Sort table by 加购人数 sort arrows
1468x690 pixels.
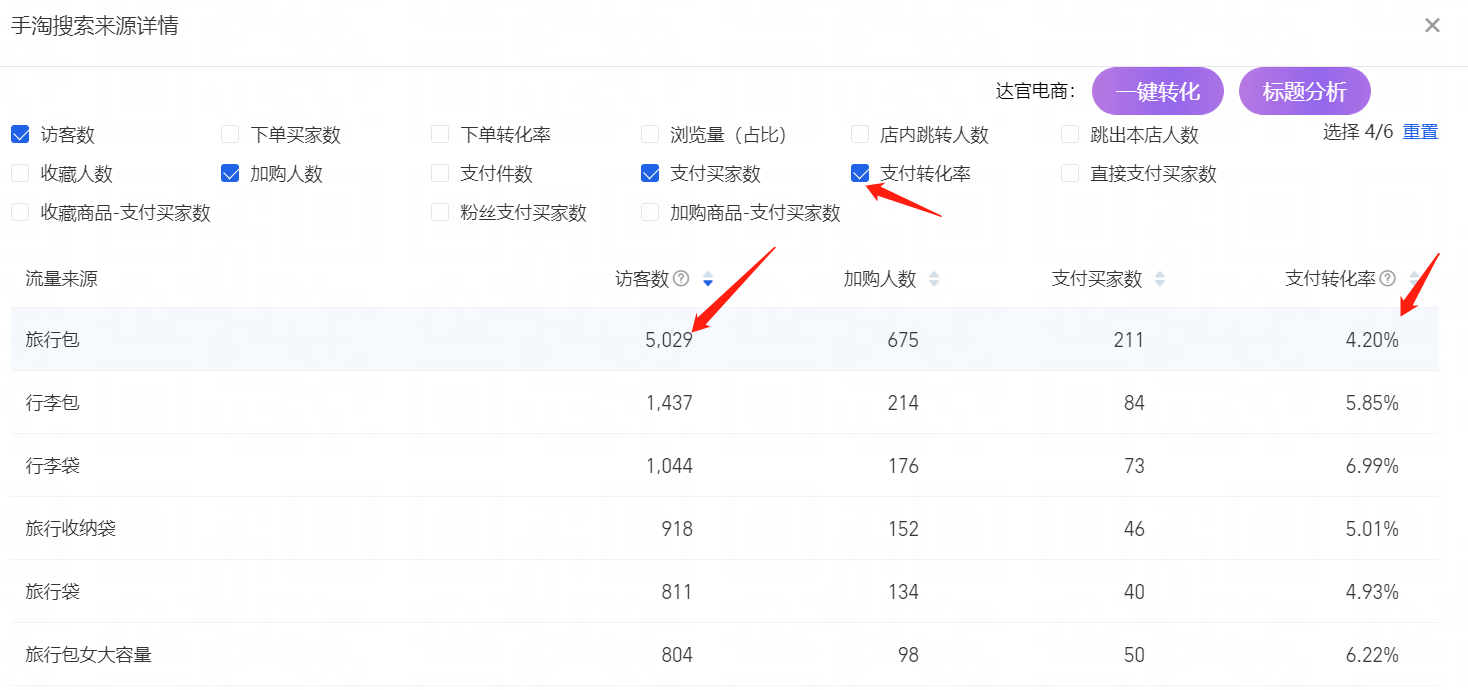tap(934, 279)
